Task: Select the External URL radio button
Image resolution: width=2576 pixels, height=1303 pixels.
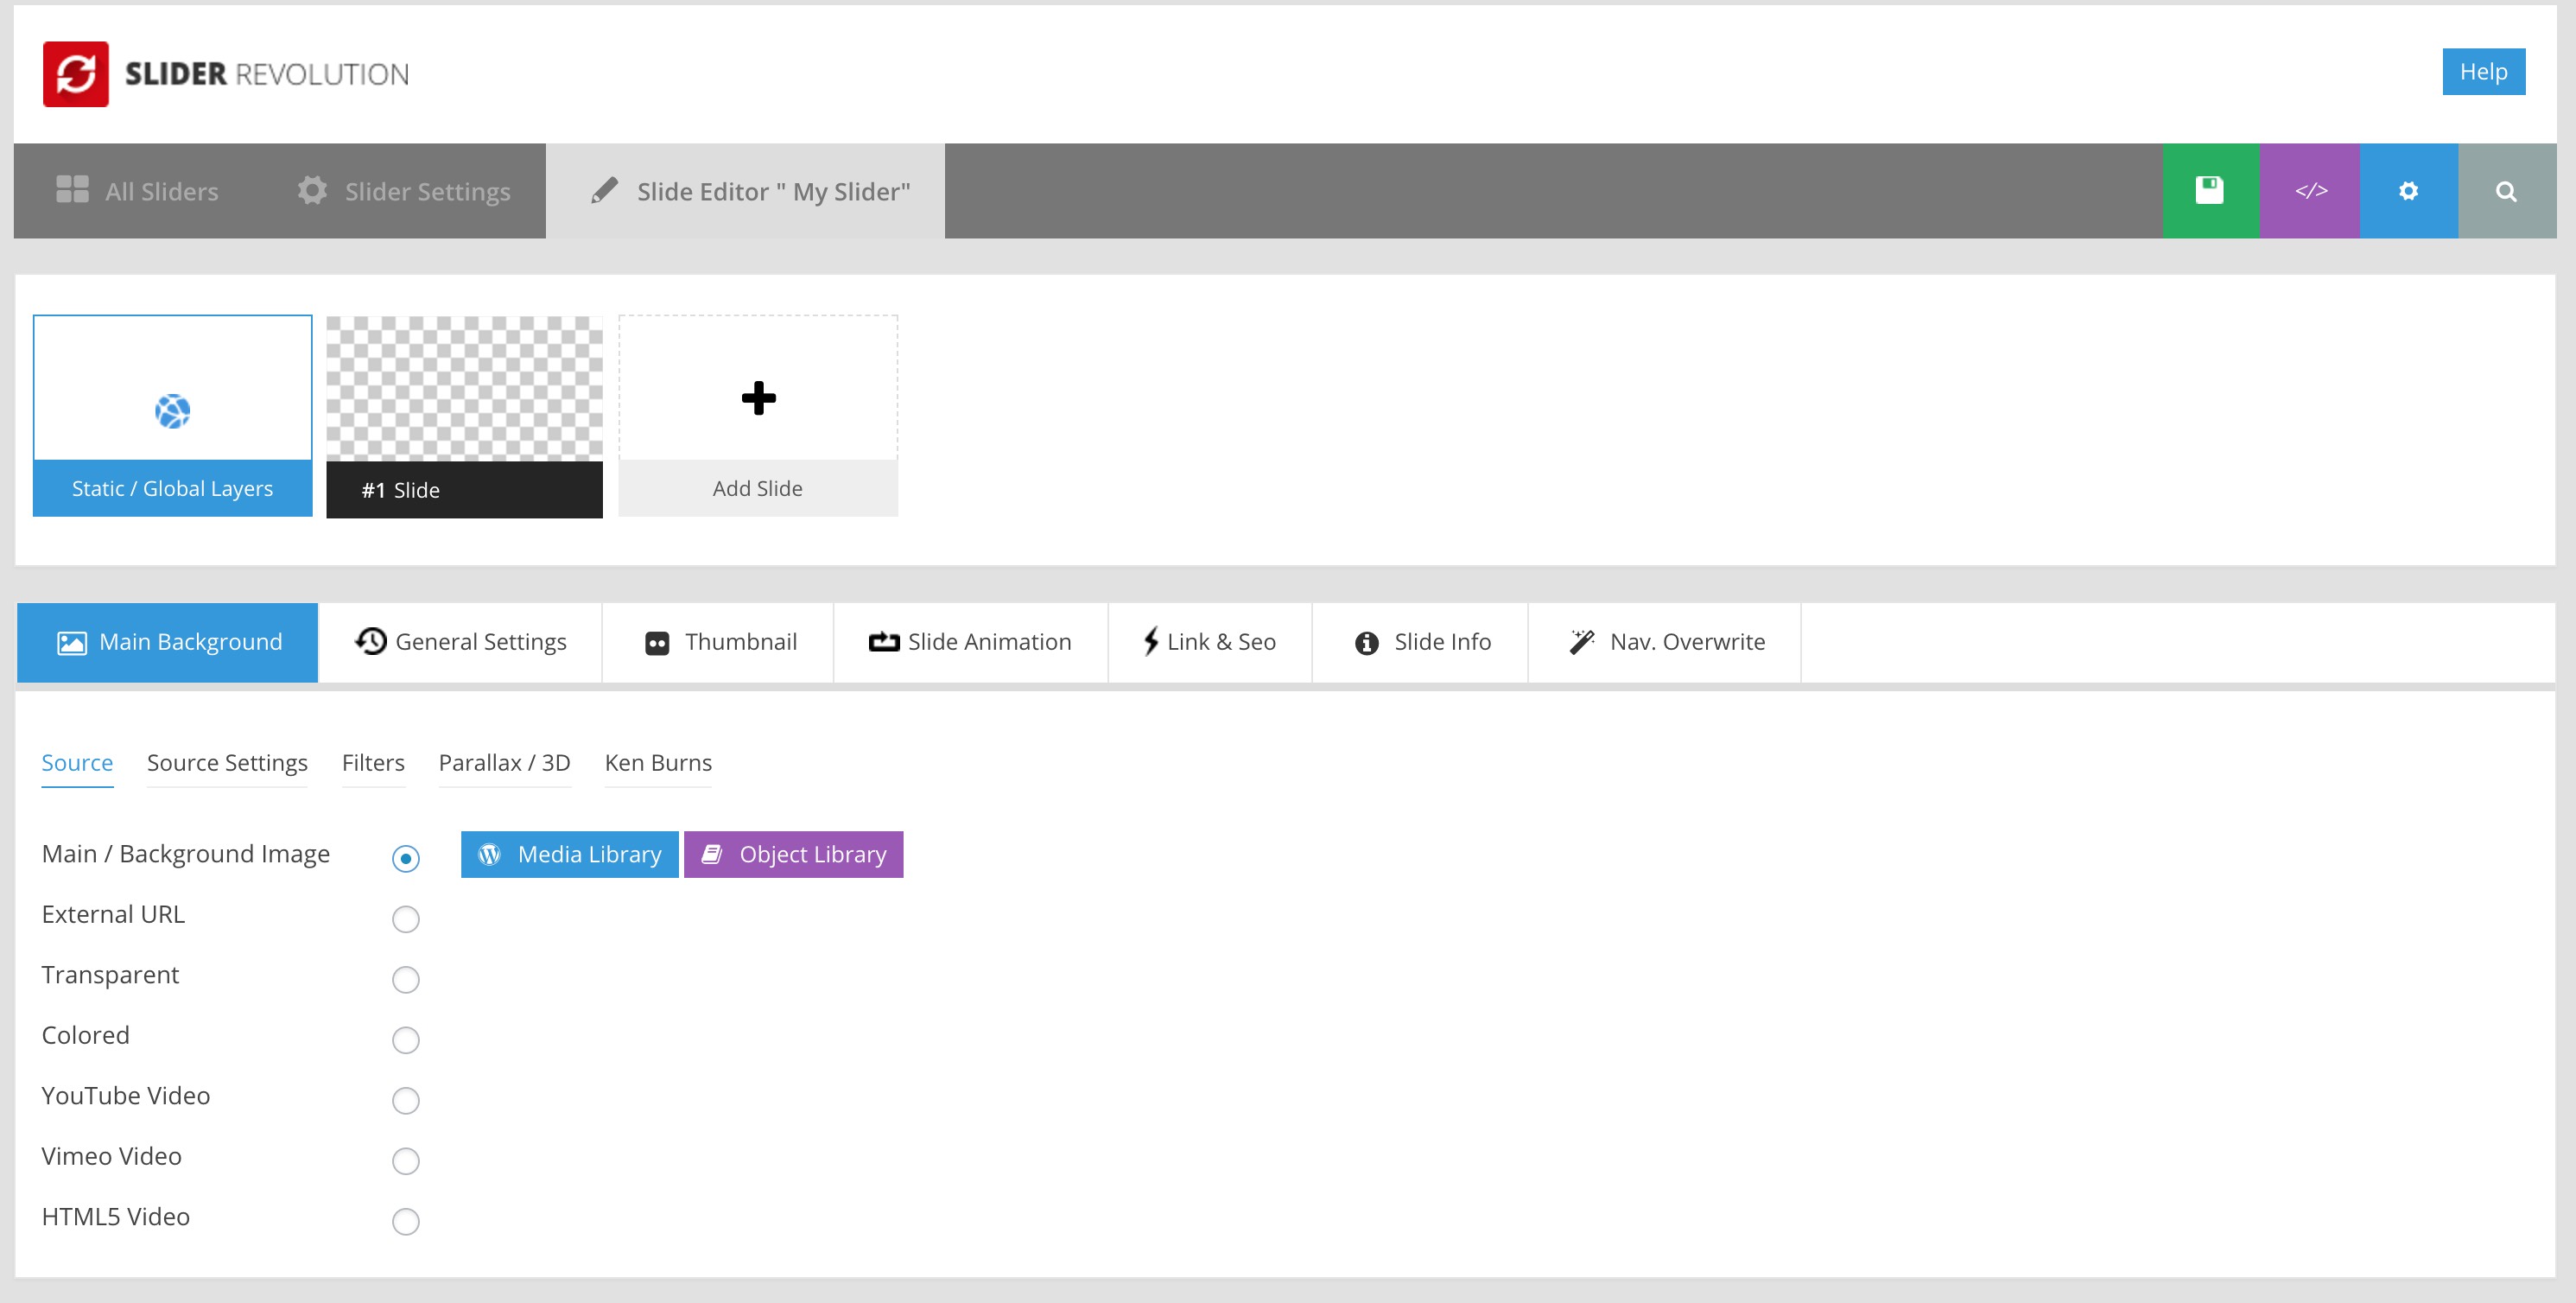Action: 406,919
